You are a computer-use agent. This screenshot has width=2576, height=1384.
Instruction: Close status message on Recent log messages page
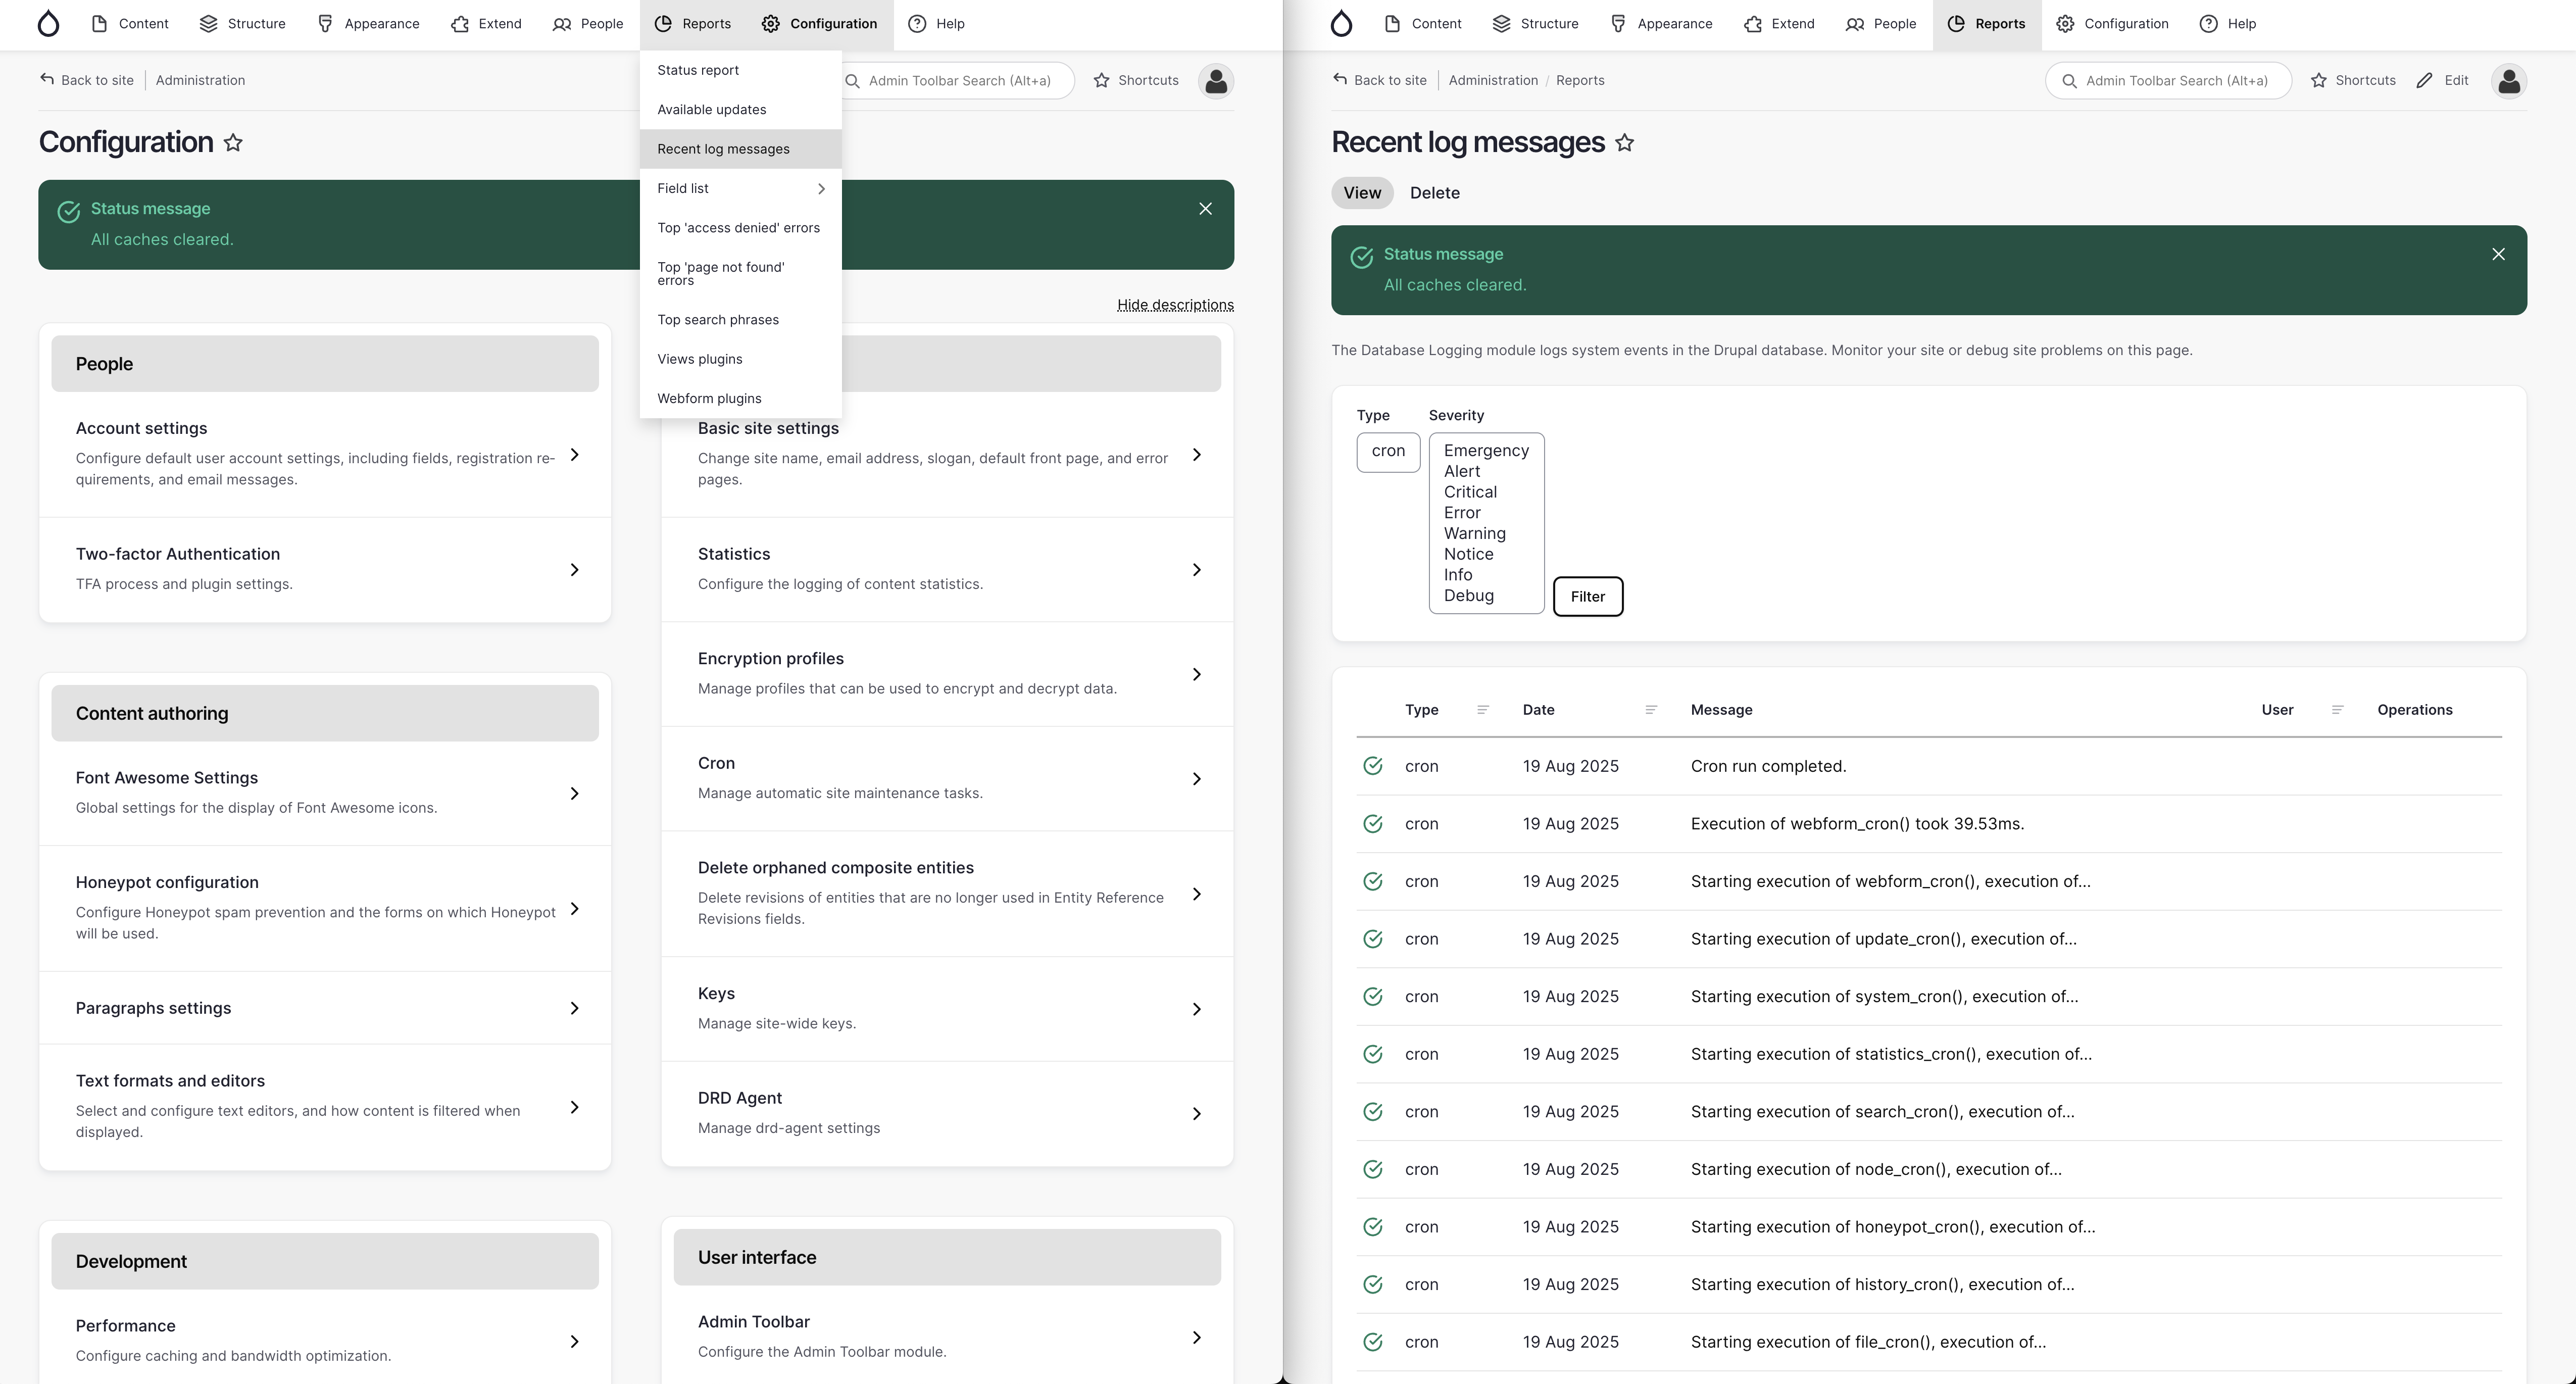coord(2498,254)
